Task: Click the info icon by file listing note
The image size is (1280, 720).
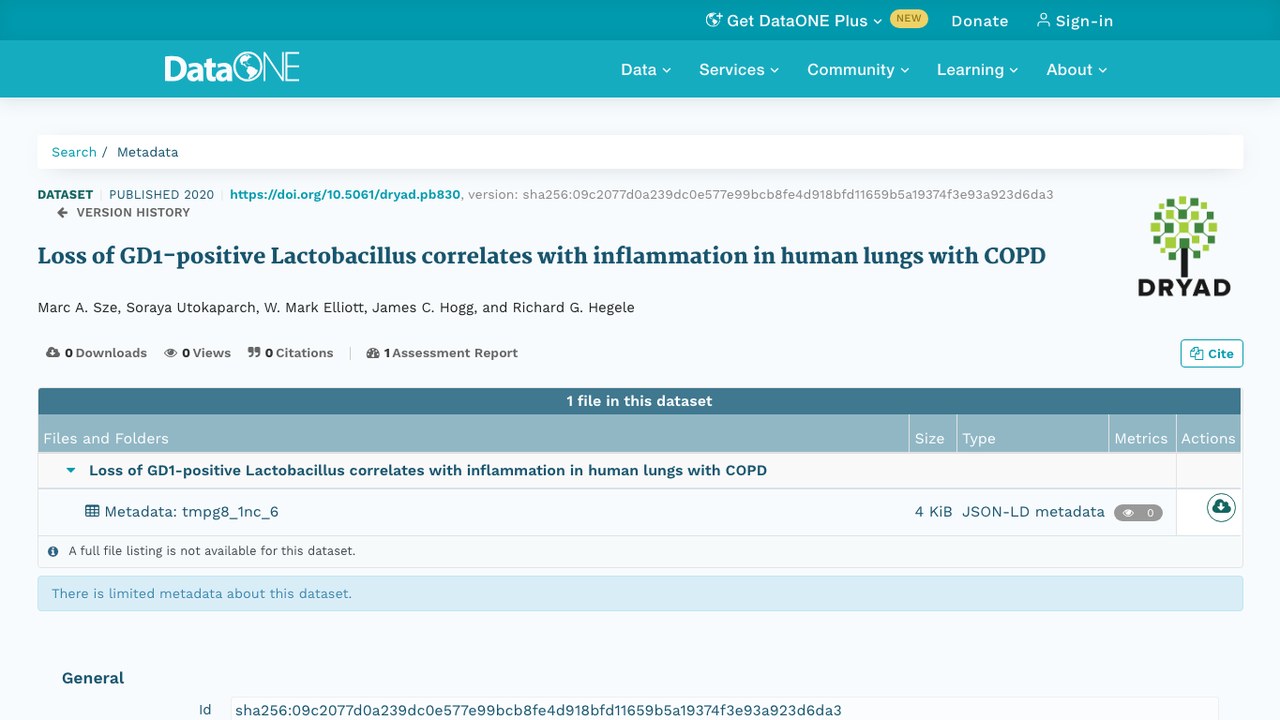Action: [x=54, y=551]
